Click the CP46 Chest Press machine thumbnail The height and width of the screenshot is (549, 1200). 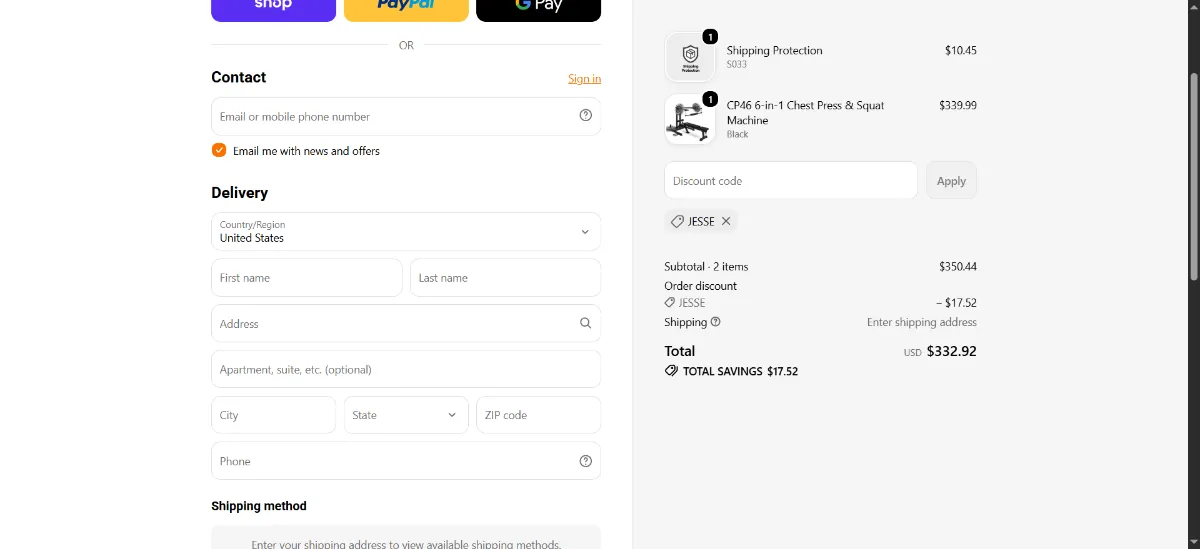click(690, 119)
